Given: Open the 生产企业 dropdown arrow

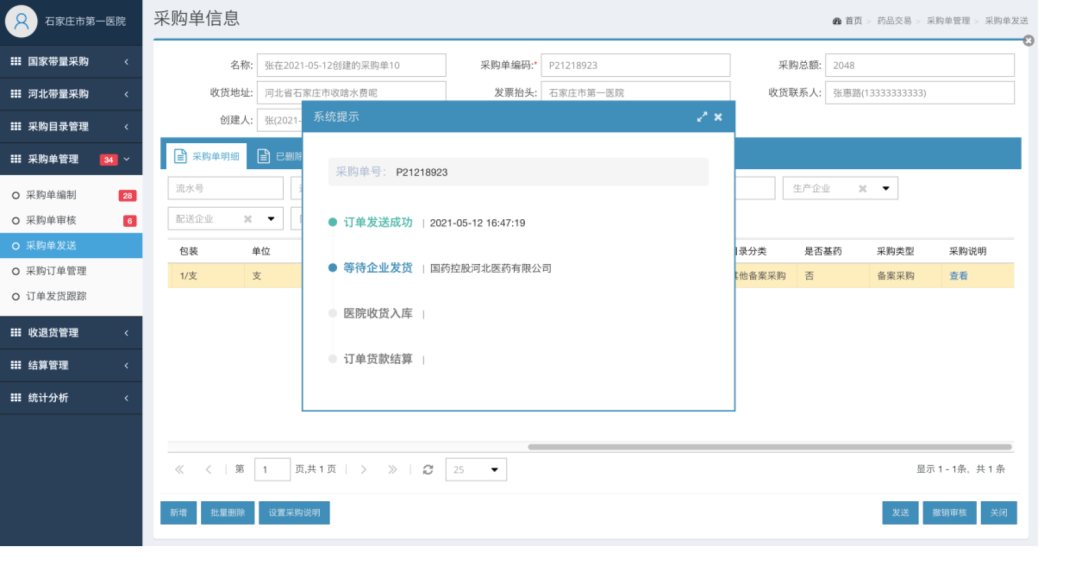Looking at the screenshot, I should coord(885,188).
